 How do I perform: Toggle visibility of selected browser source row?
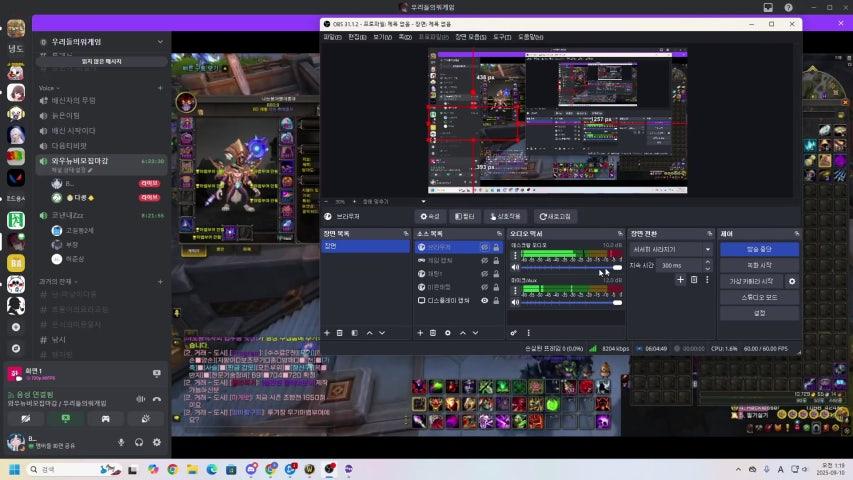click(484, 247)
